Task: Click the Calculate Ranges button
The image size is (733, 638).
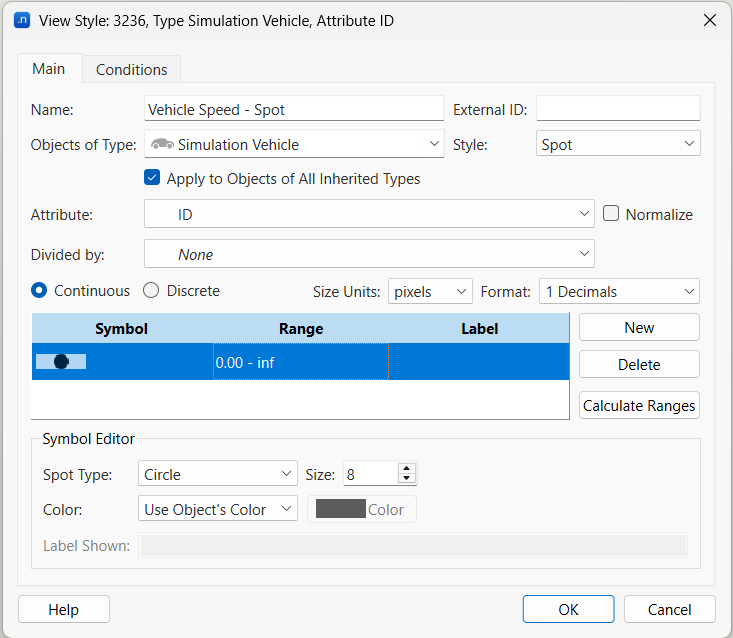Action: pyautogui.click(x=639, y=406)
